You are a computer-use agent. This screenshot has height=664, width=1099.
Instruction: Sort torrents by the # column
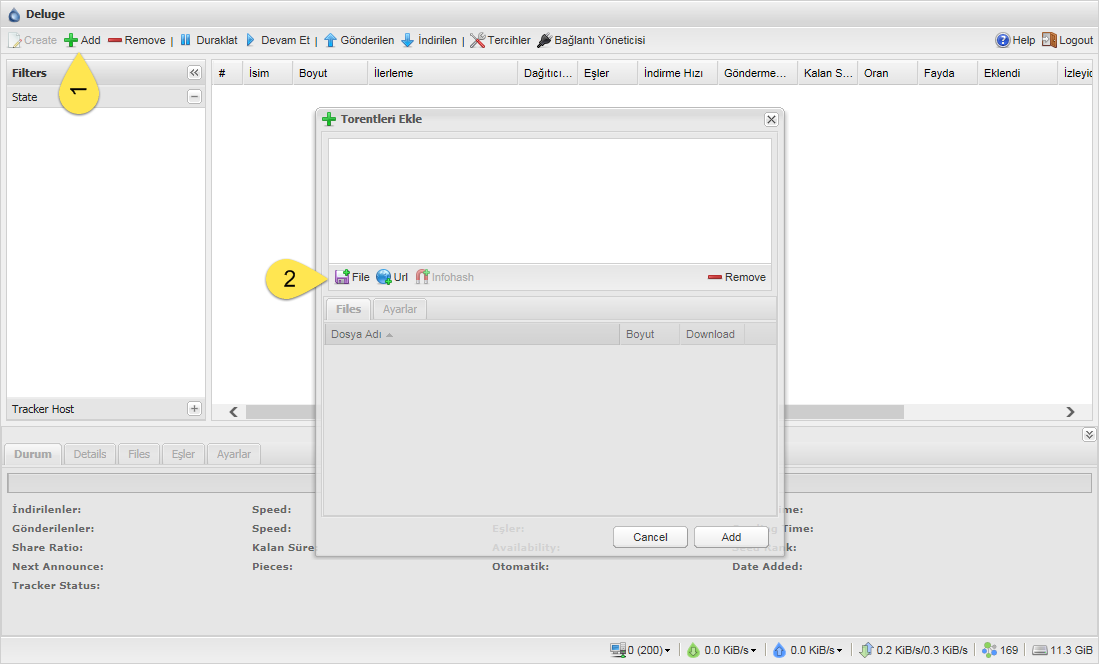point(228,73)
